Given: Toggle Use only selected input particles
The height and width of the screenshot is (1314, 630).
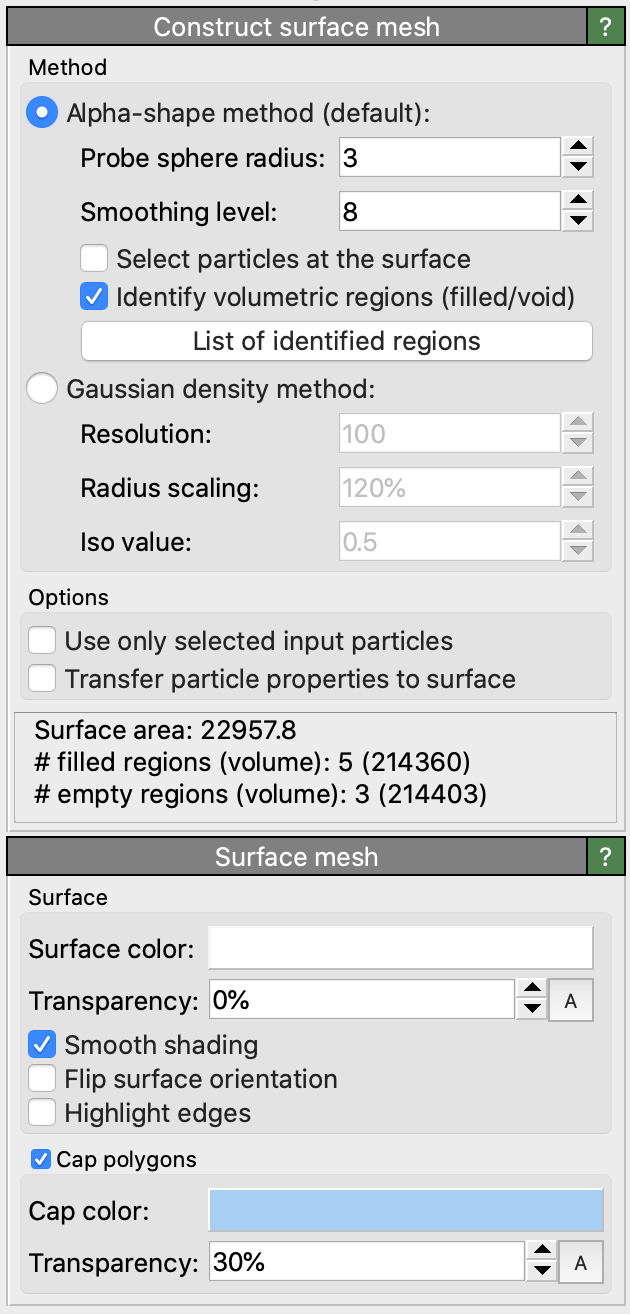Looking at the screenshot, I should coord(43,641).
